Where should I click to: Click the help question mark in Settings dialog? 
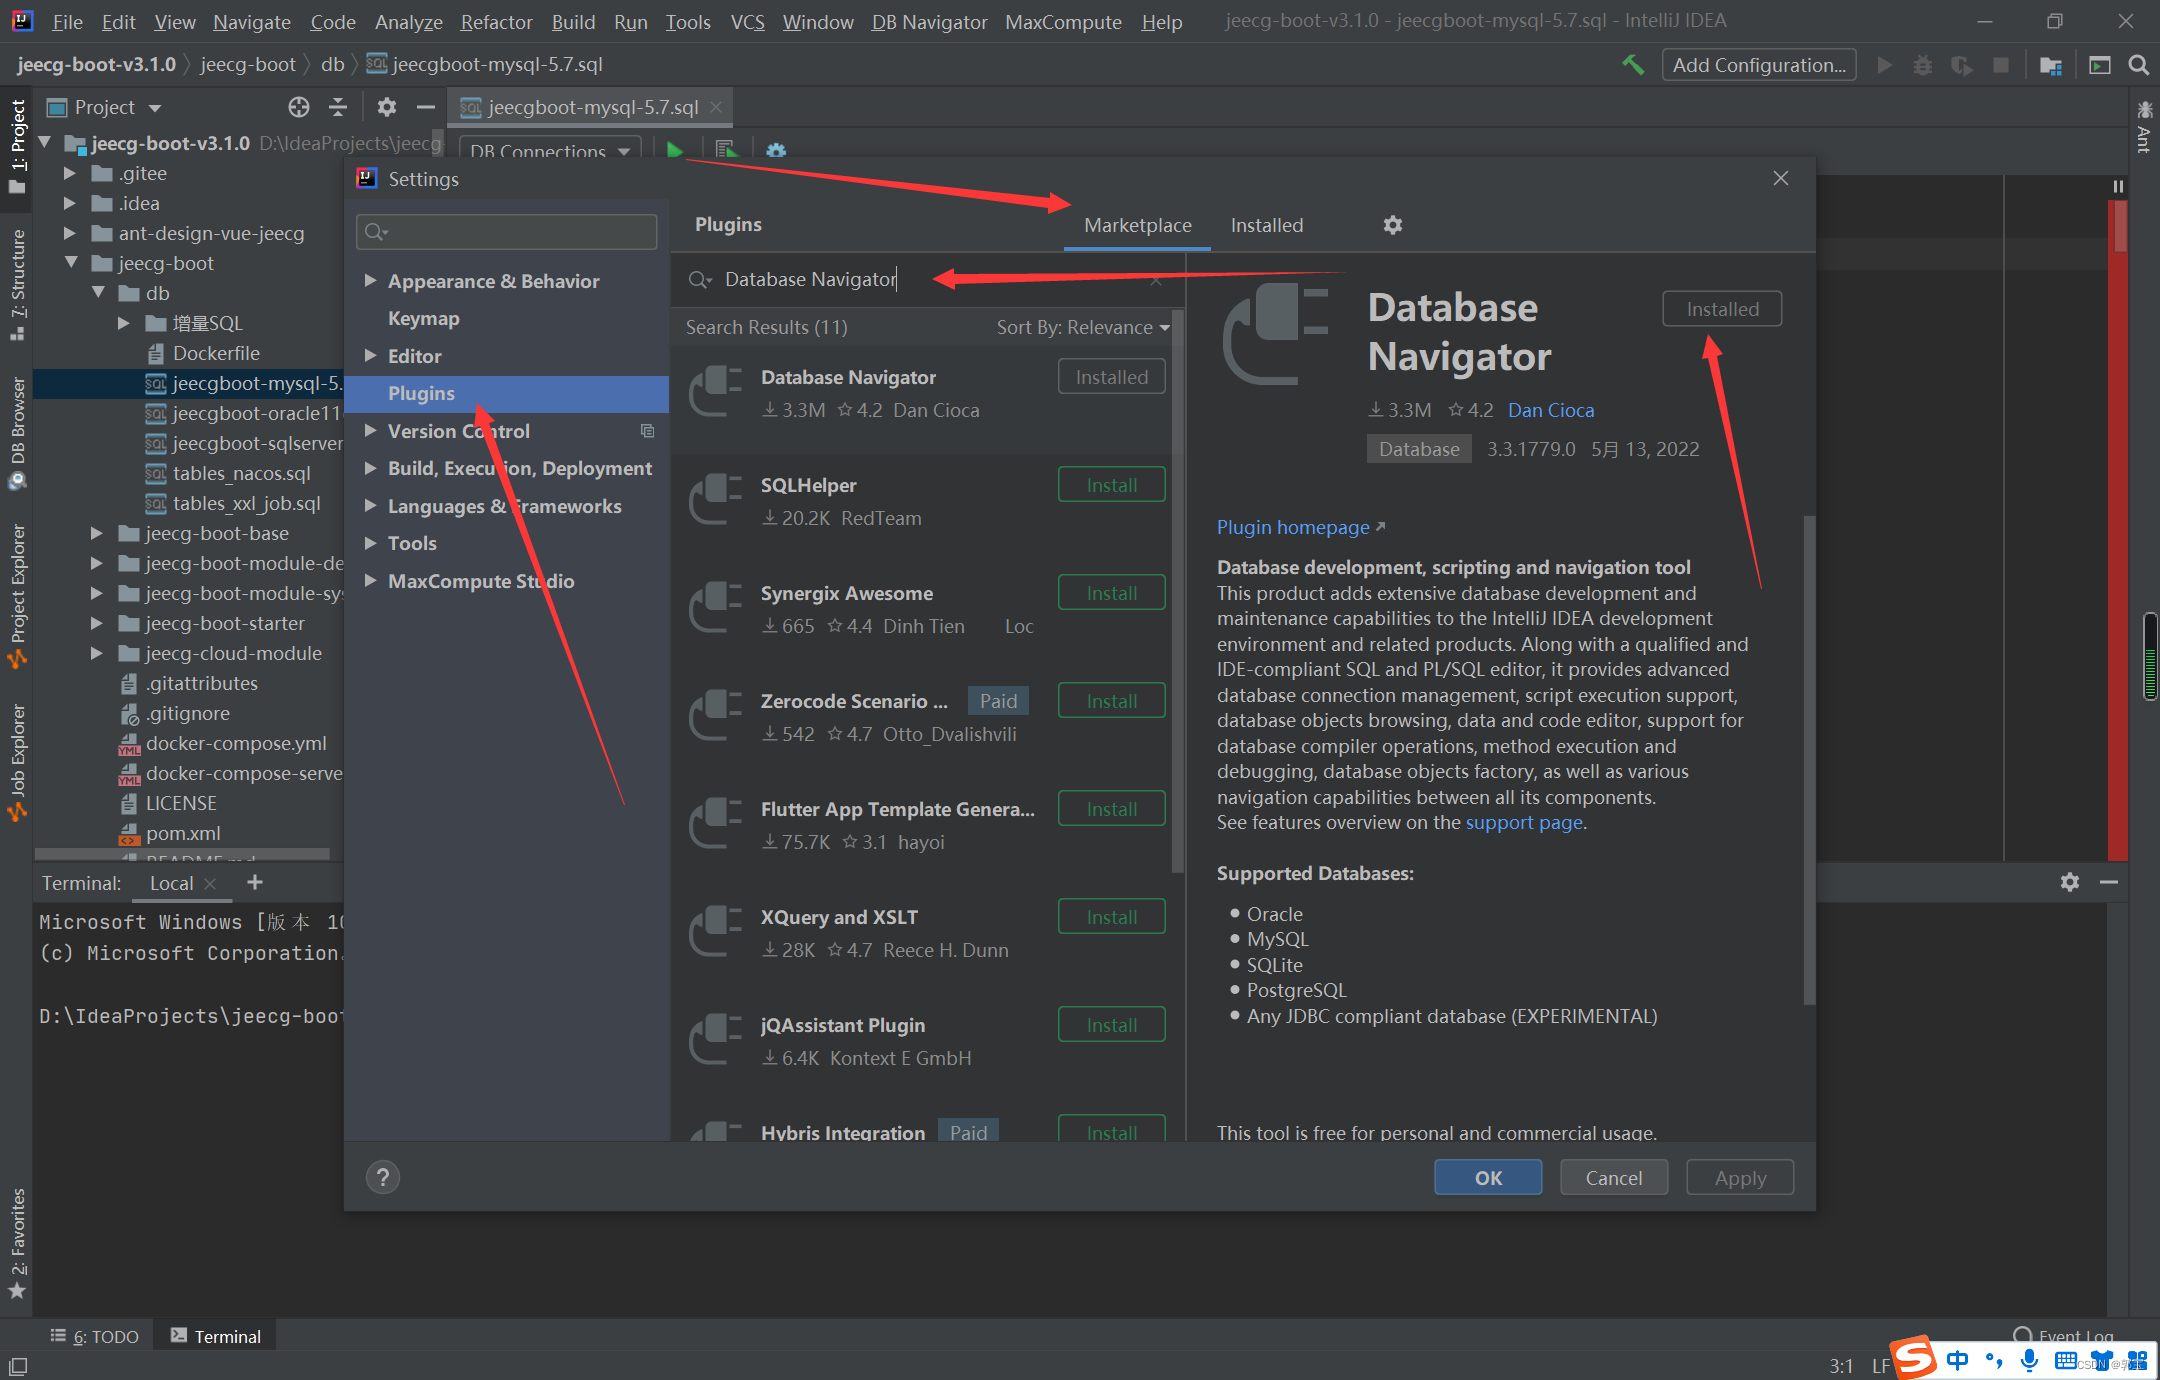383,1177
